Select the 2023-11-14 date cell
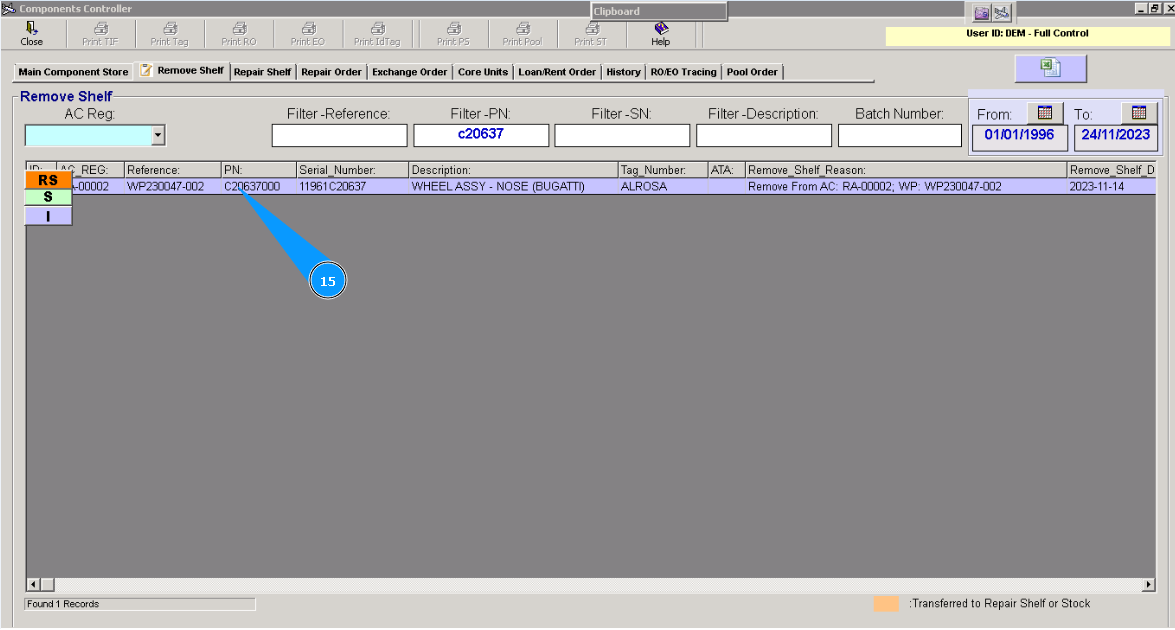Screen dimensions: 1175x630 tap(1111, 187)
